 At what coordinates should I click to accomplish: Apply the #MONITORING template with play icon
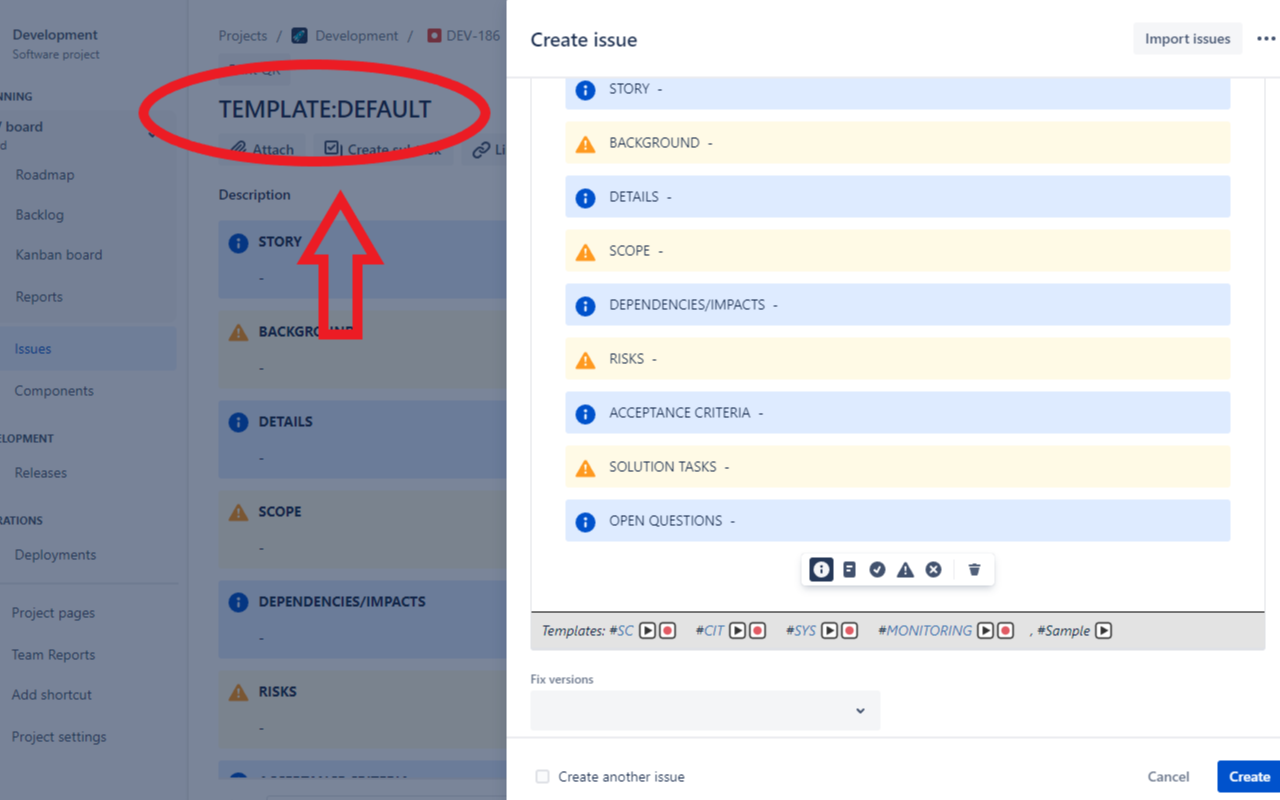[x=985, y=630]
